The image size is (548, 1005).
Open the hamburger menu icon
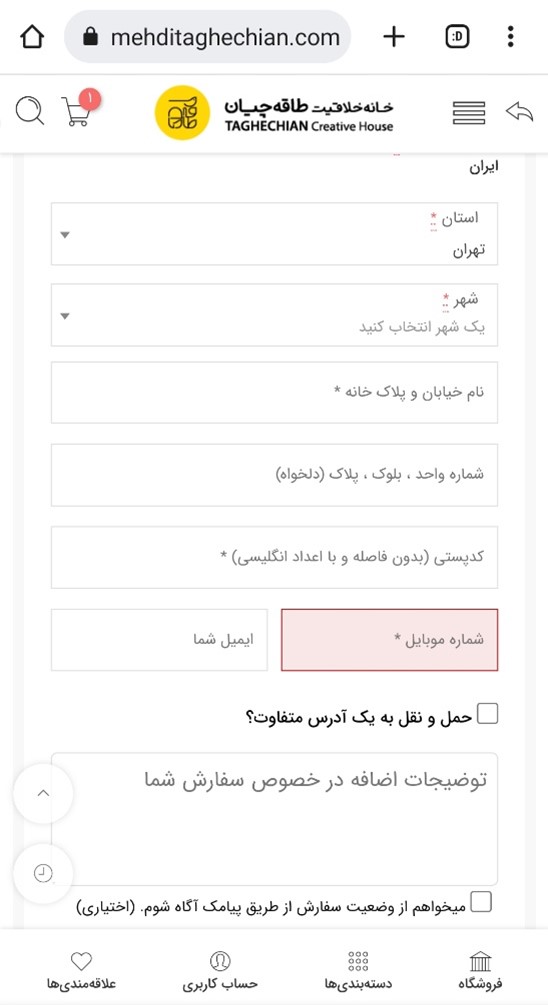(x=469, y=113)
